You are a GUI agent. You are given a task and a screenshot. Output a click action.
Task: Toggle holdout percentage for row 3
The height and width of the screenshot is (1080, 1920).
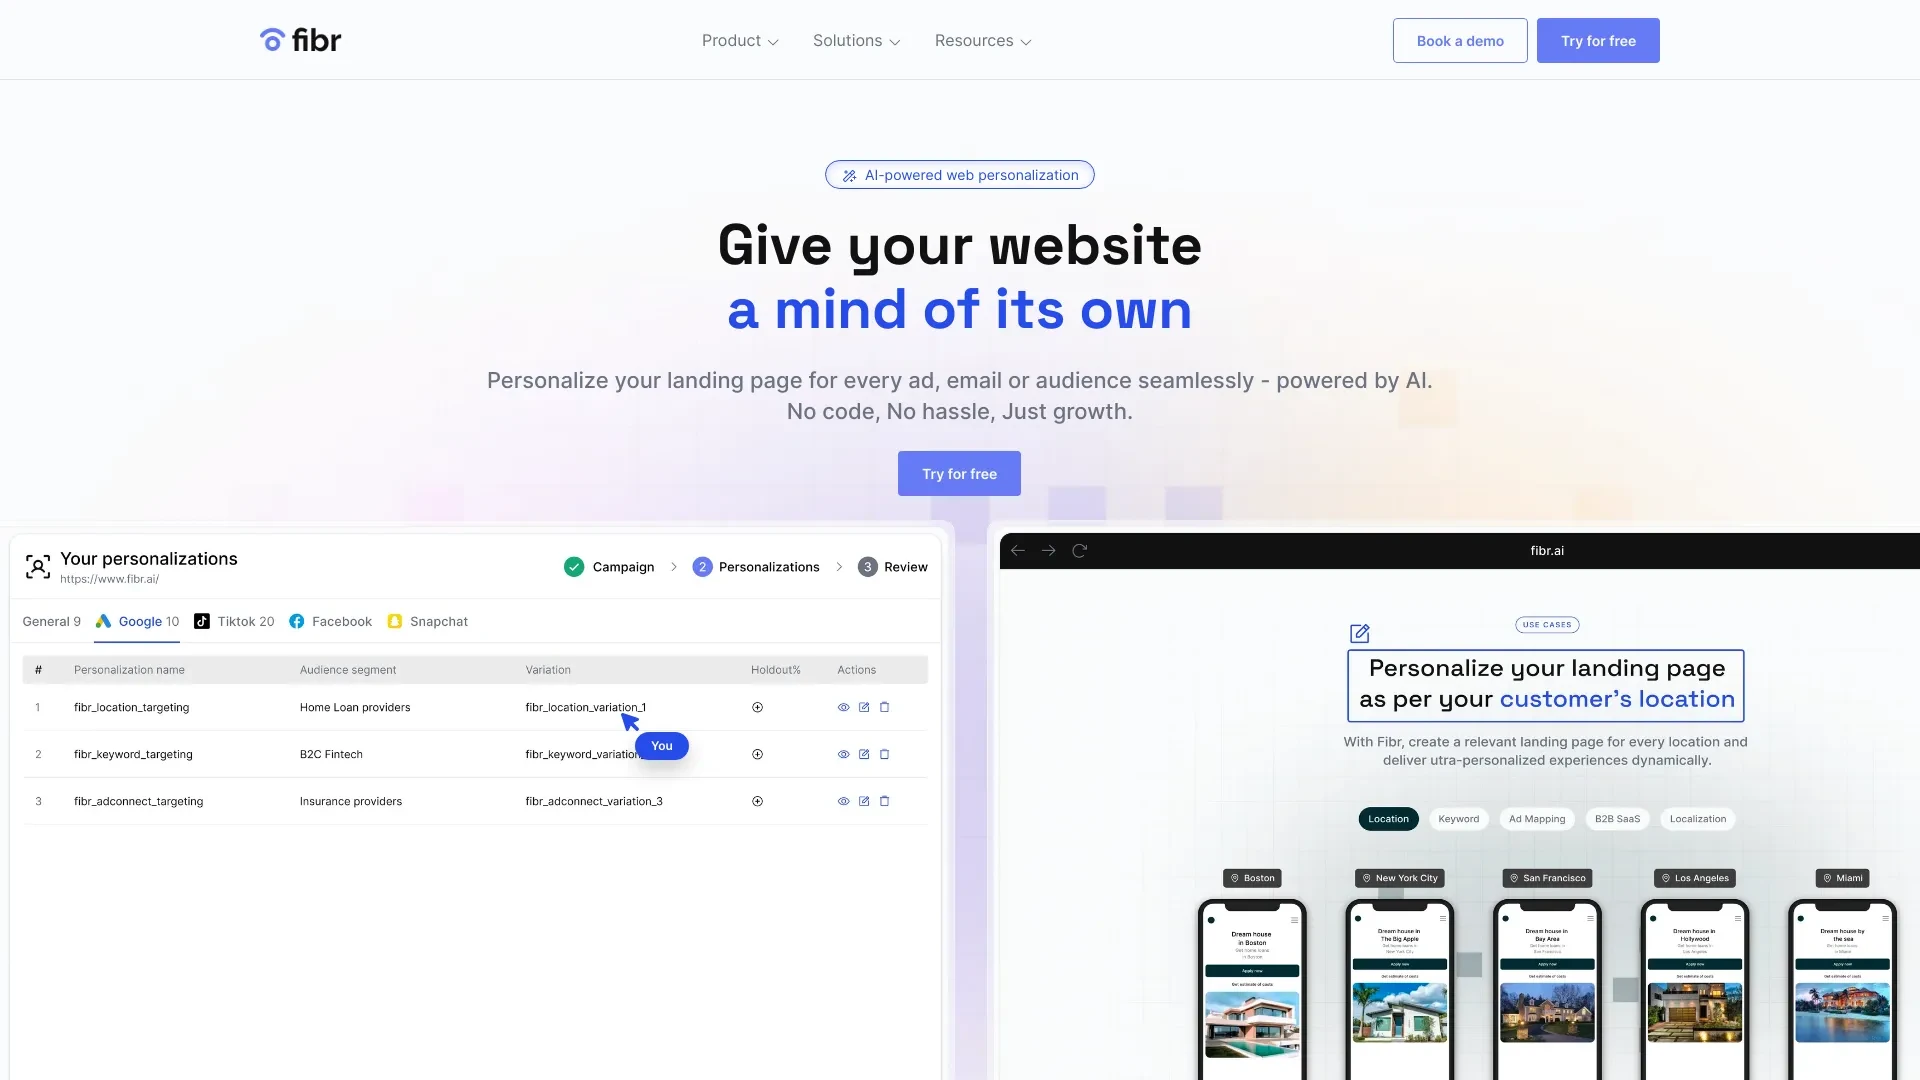tap(758, 800)
